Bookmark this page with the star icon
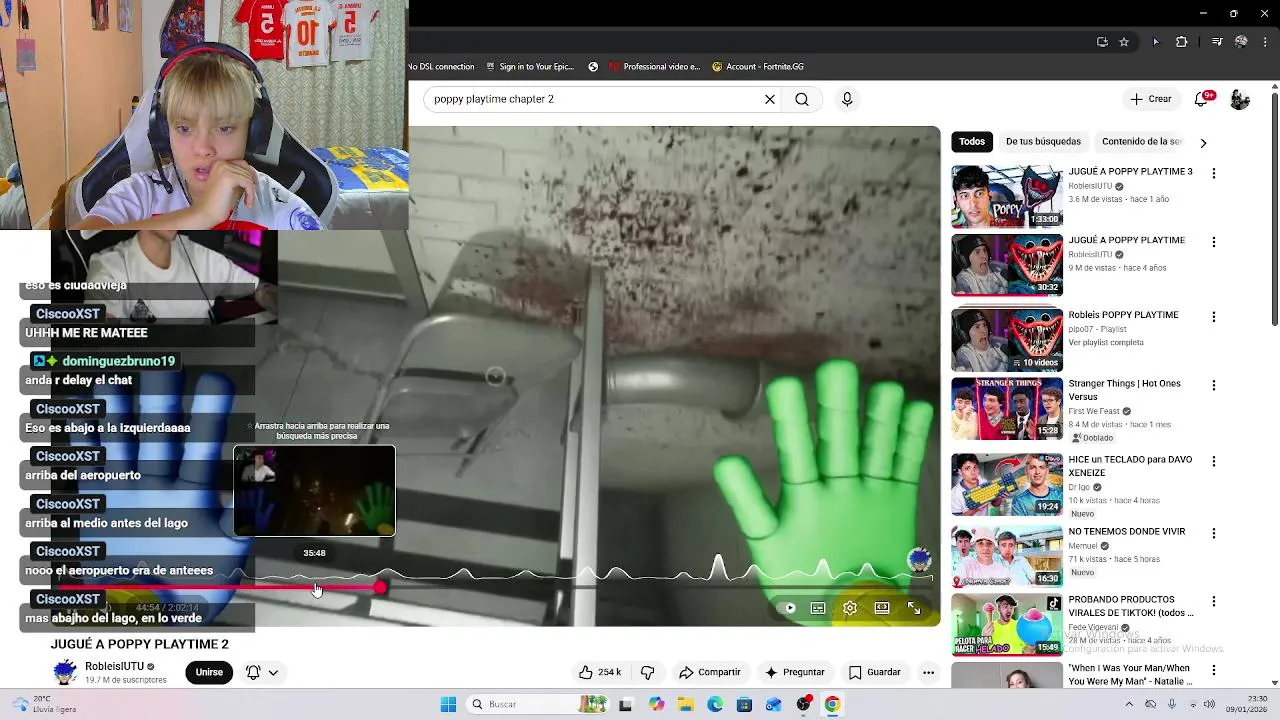The width and height of the screenshot is (1280, 720). pos(1124,42)
